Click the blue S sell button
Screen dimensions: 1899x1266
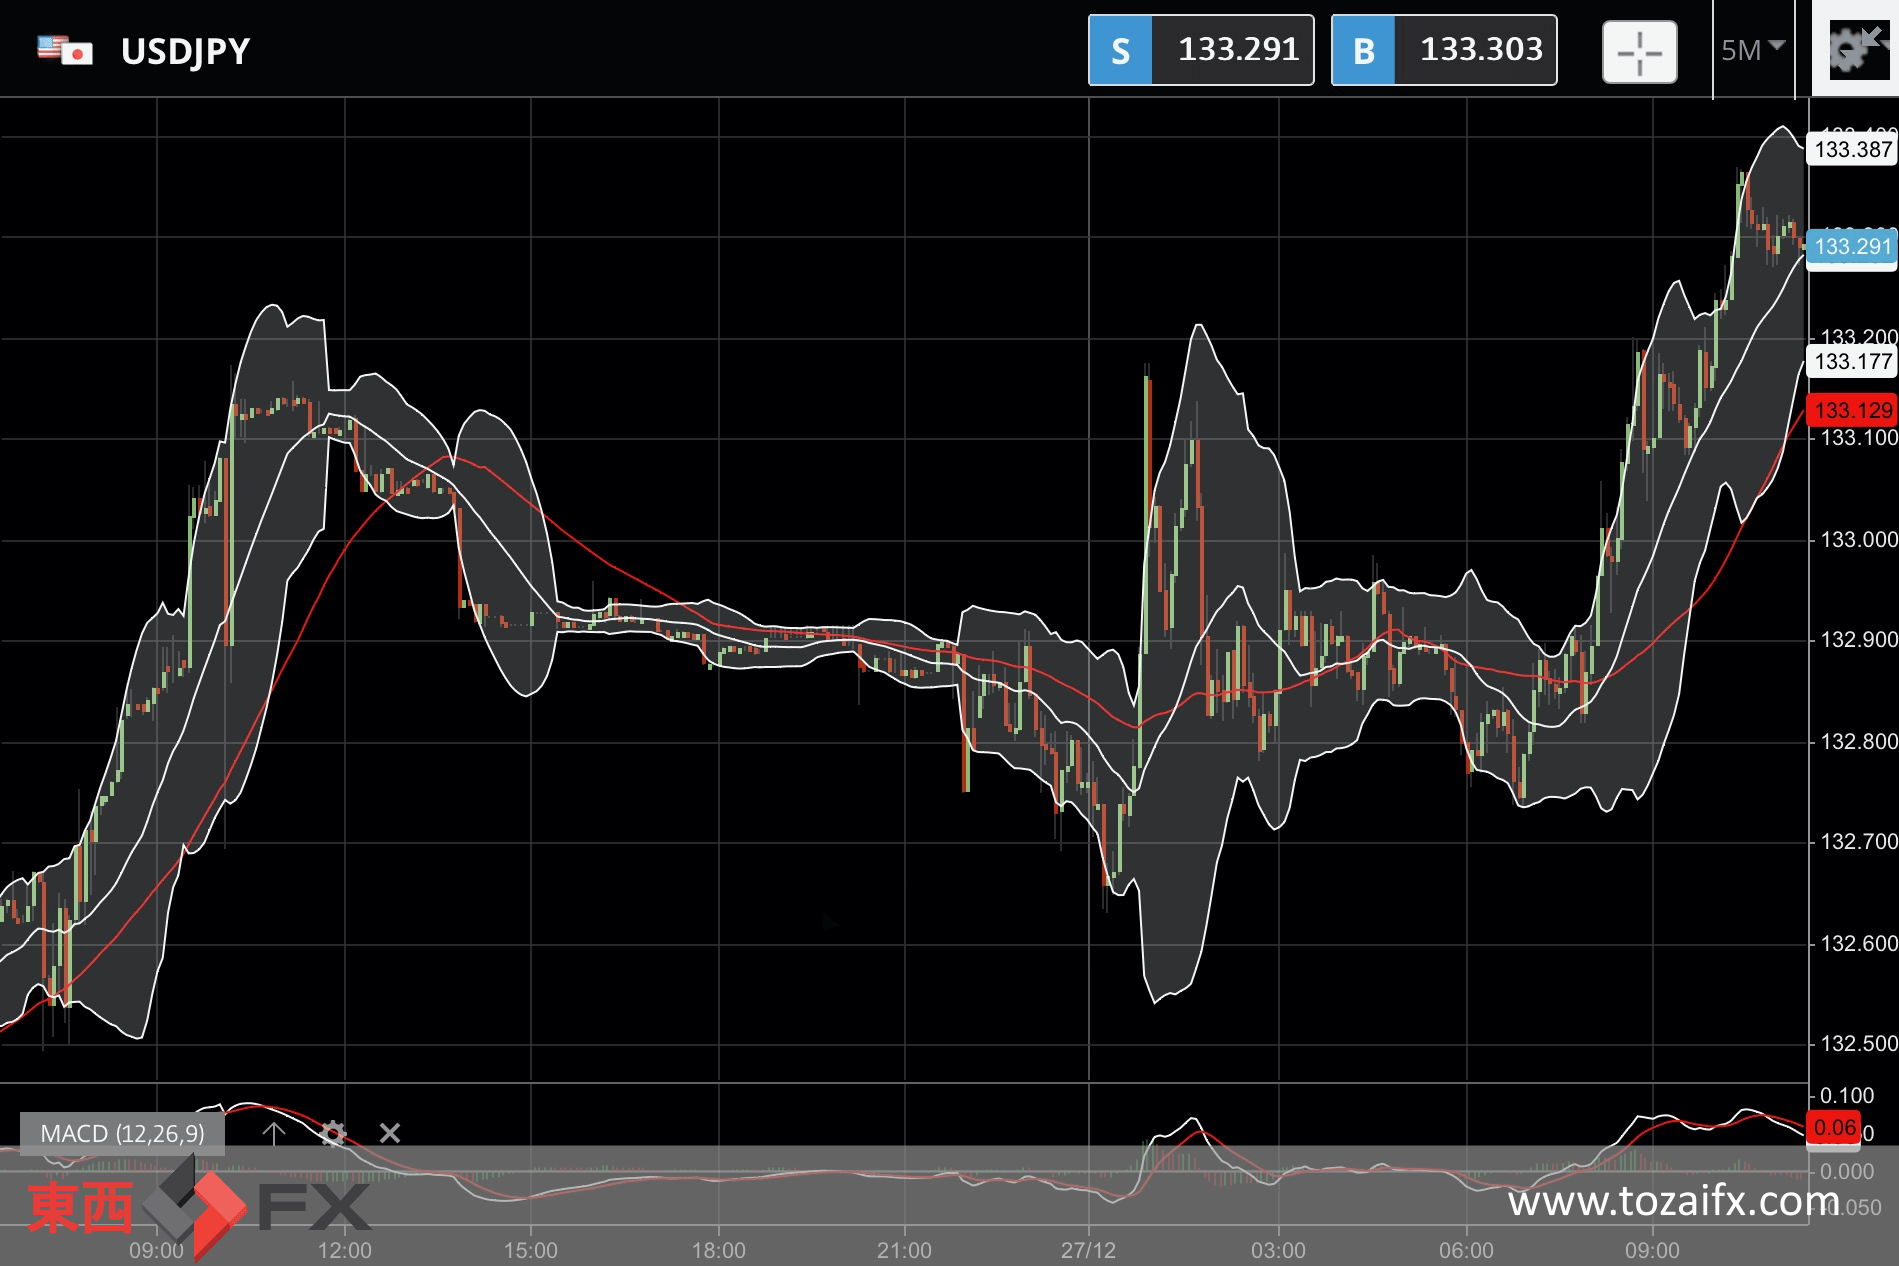pyautogui.click(x=1120, y=50)
